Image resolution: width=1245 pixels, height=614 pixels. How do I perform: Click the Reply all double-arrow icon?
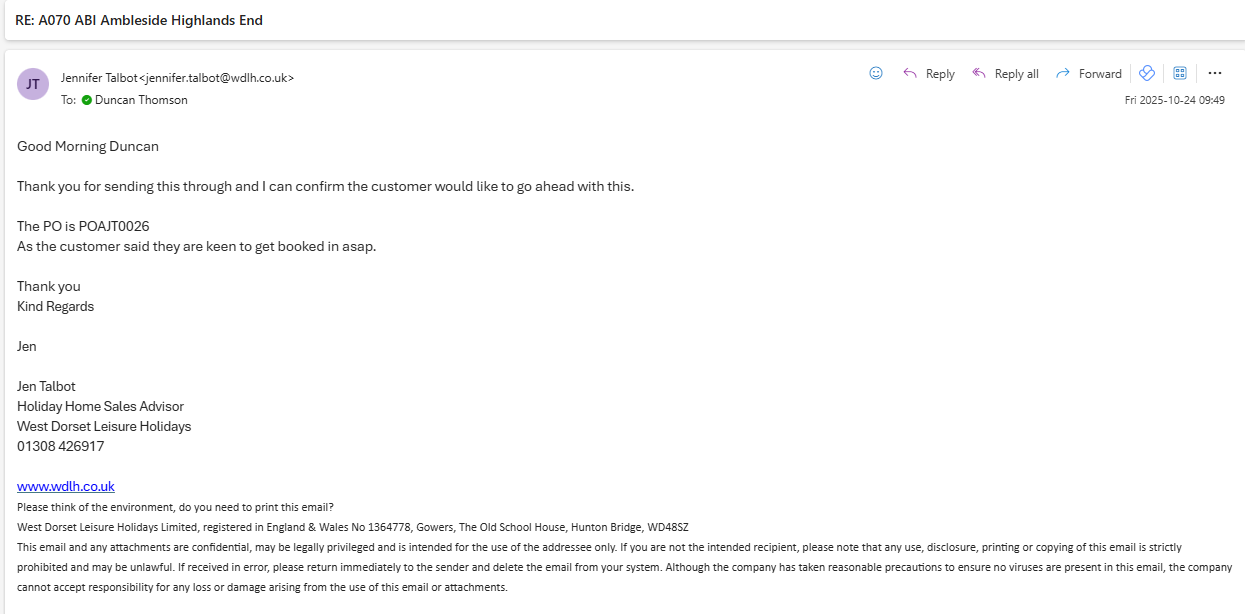(x=979, y=73)
